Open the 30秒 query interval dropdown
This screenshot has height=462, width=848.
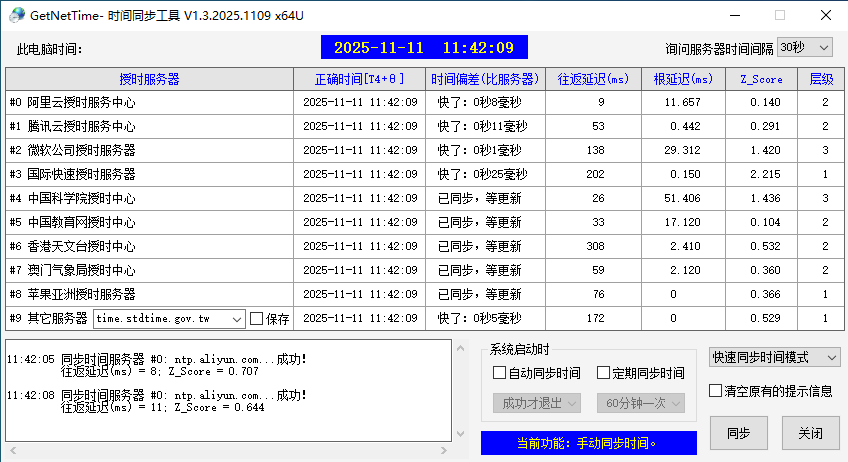tap(805, 48)
